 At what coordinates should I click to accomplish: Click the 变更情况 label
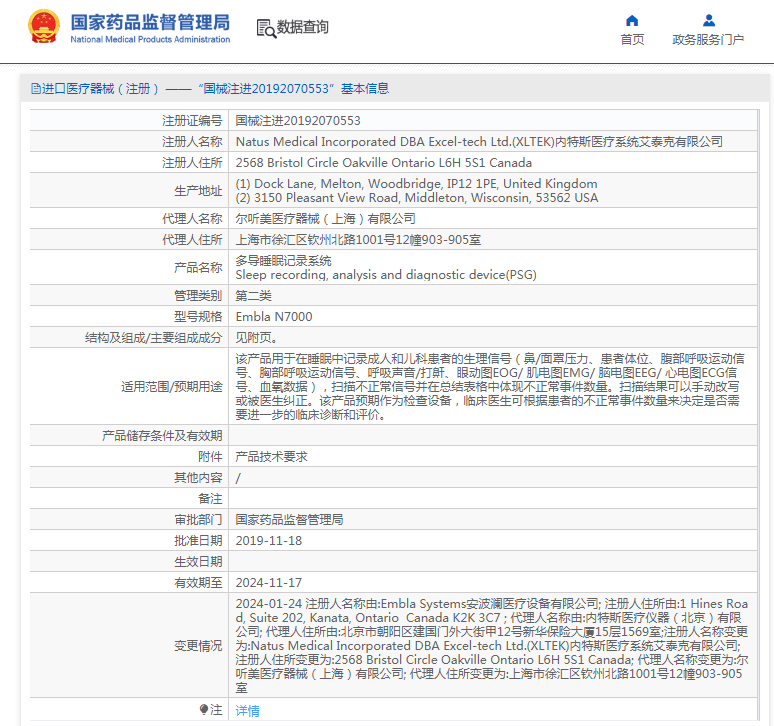[198, 646]
